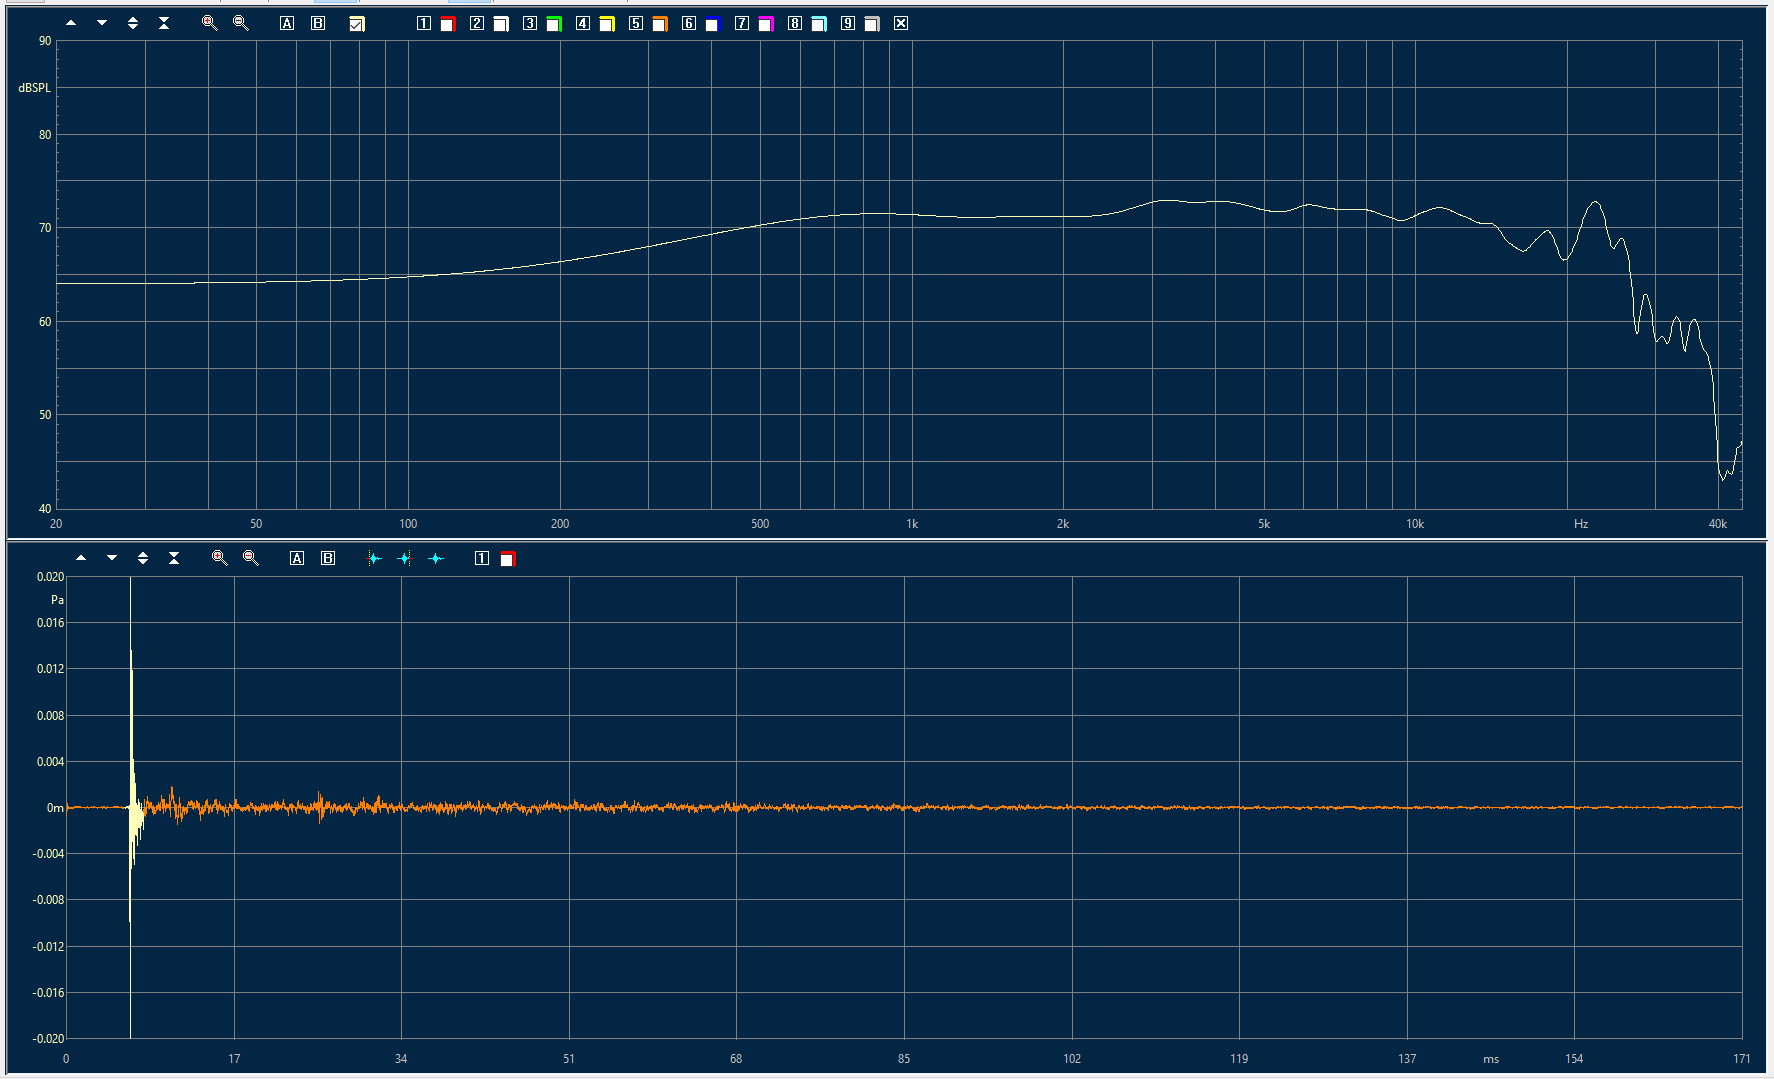1774x1079 pixels.
Task: Click the red overlay 1 color swatch
Action: tap(448, 24)
